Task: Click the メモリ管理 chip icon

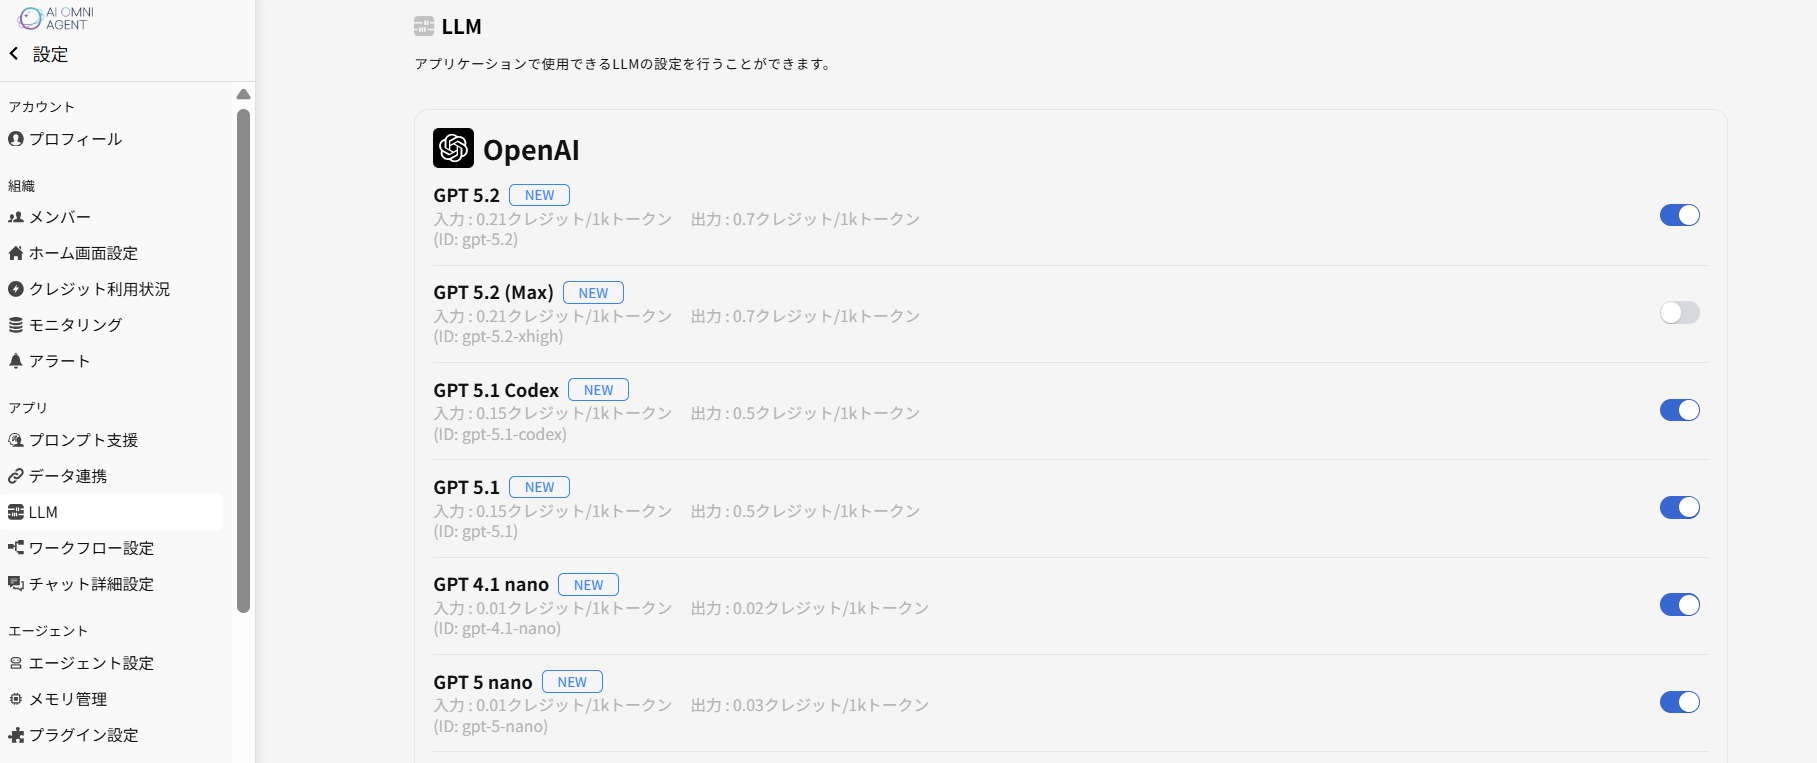Action: coord(16,699)
